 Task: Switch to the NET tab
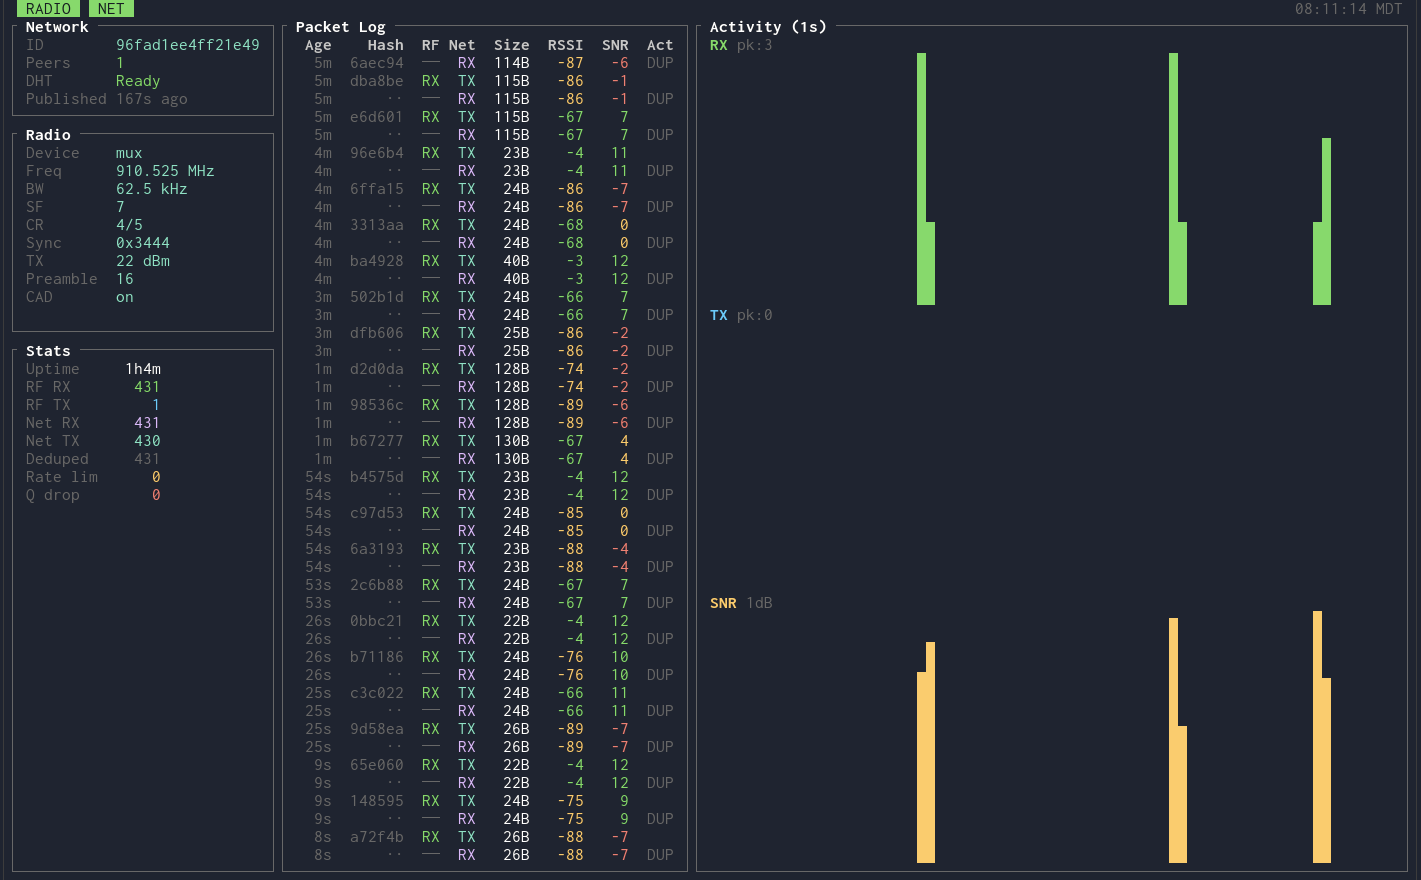pyautogui.click(x=111, y=9)
